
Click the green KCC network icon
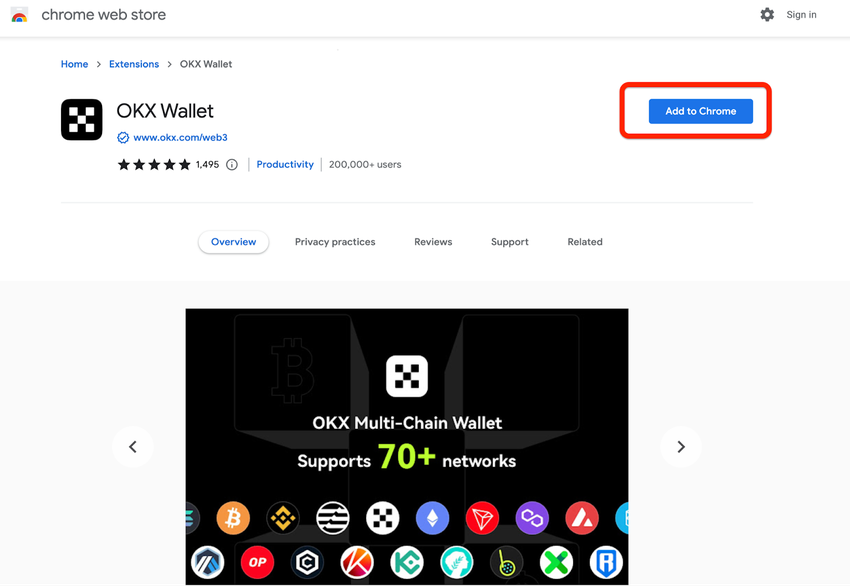point(407,562)
